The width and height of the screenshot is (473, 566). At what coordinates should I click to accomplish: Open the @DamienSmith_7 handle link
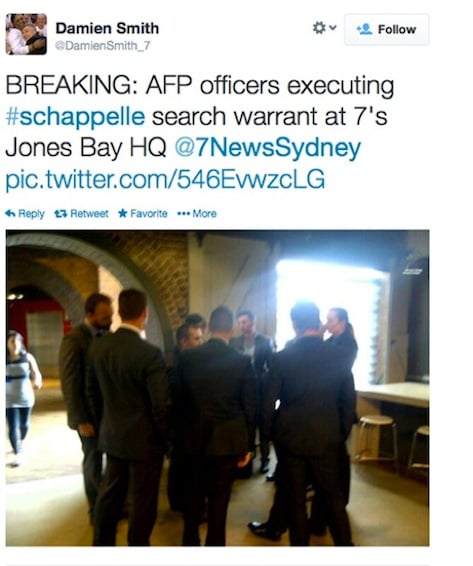point(103,45)
